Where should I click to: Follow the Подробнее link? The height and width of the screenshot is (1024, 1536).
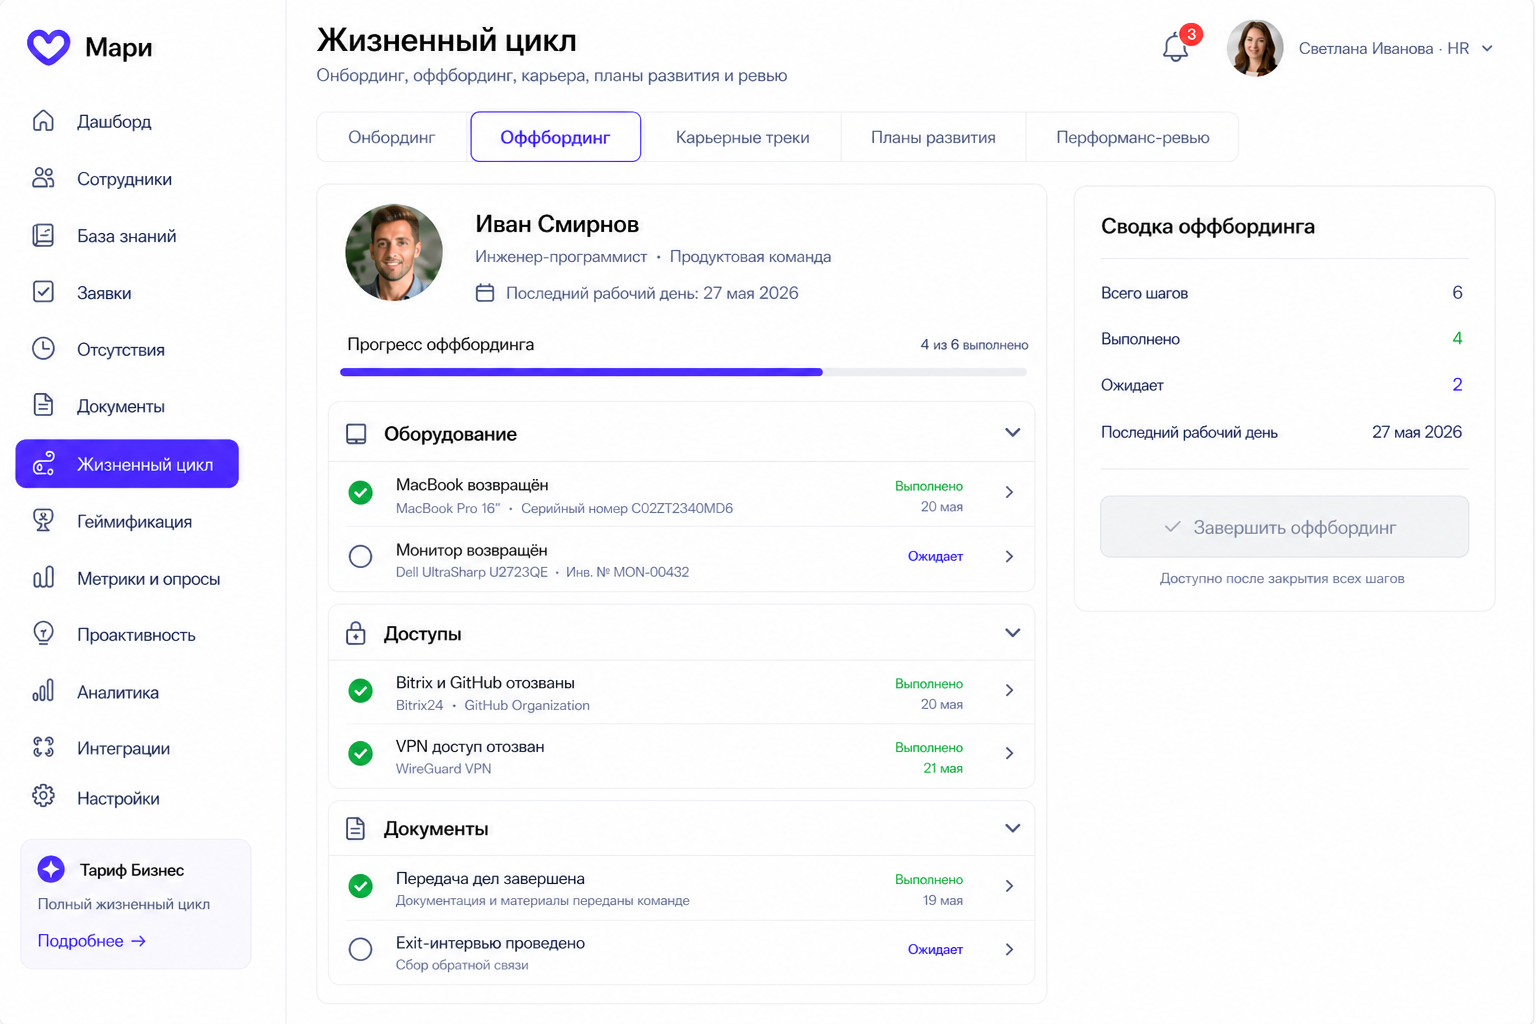(92, 941)
